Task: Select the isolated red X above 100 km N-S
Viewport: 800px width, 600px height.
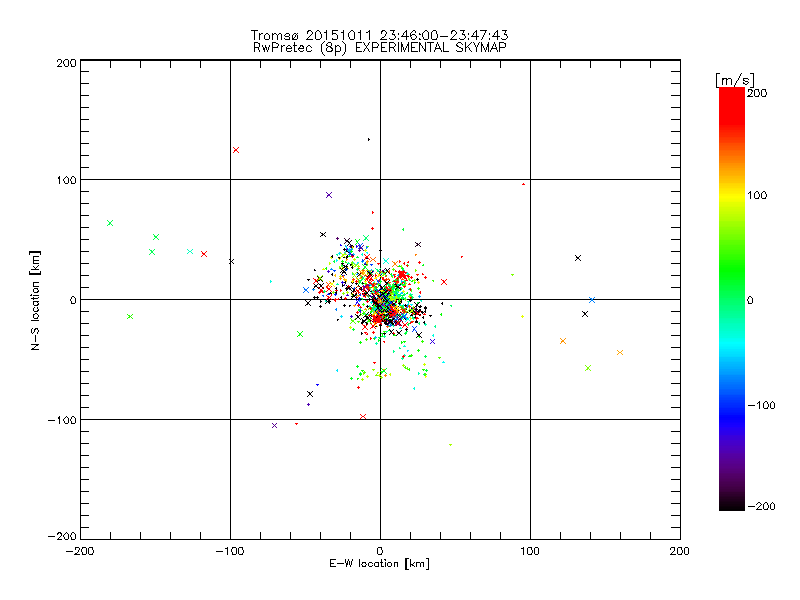Action: coord(236,150)
